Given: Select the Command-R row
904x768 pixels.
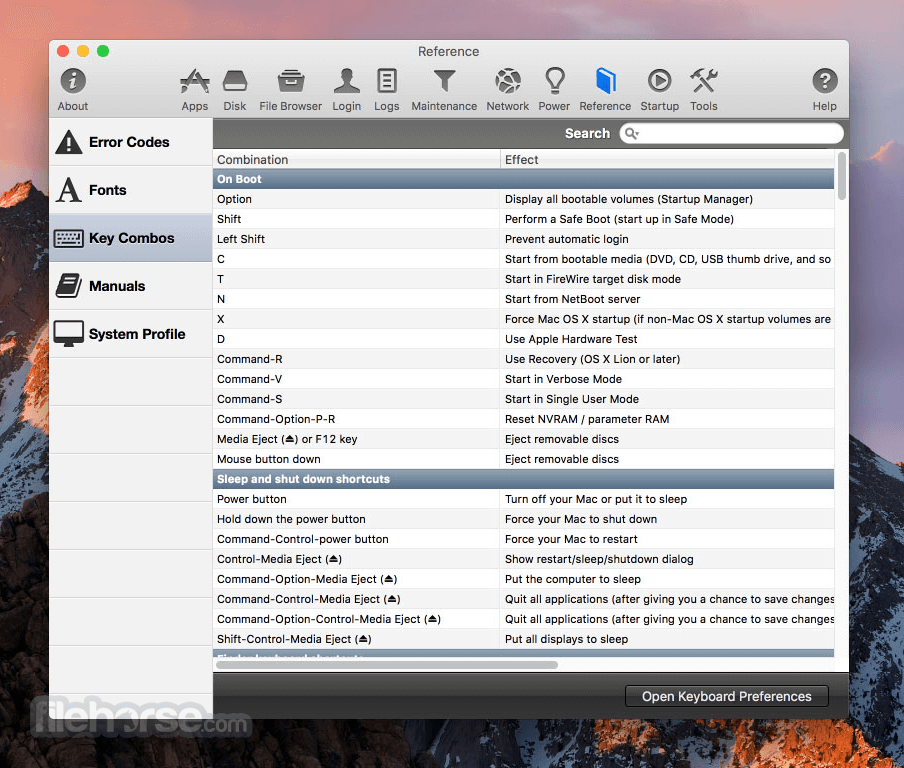Looking at the screenshot, I should pos(523,359).
